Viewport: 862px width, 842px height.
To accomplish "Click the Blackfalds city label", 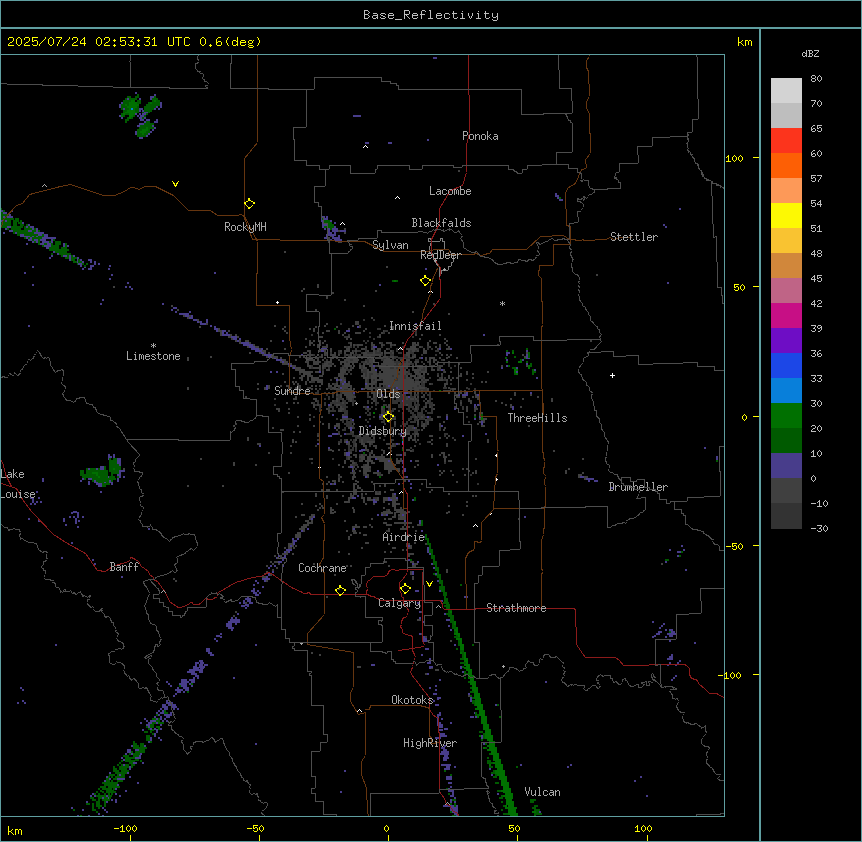I will (x=441, y=223).
